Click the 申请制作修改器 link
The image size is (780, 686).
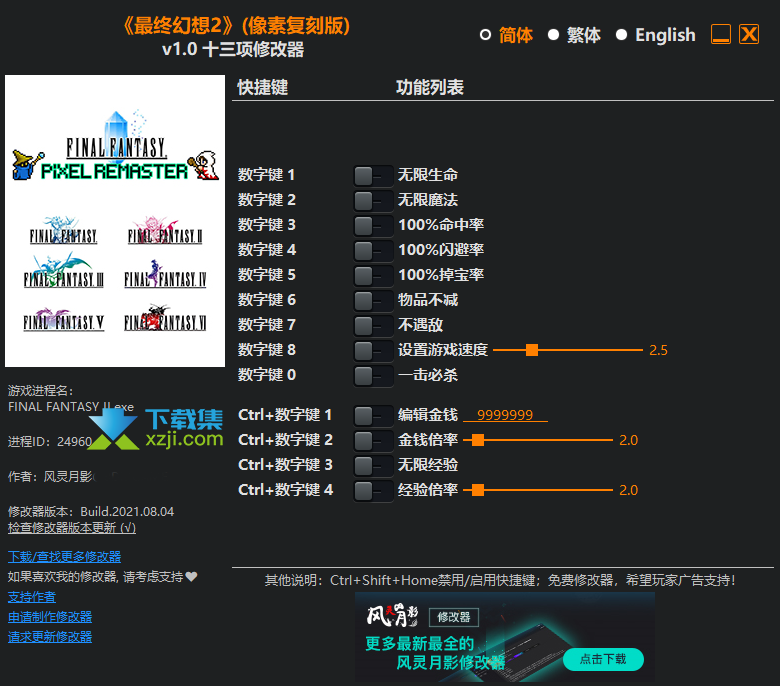coord(50,617)
